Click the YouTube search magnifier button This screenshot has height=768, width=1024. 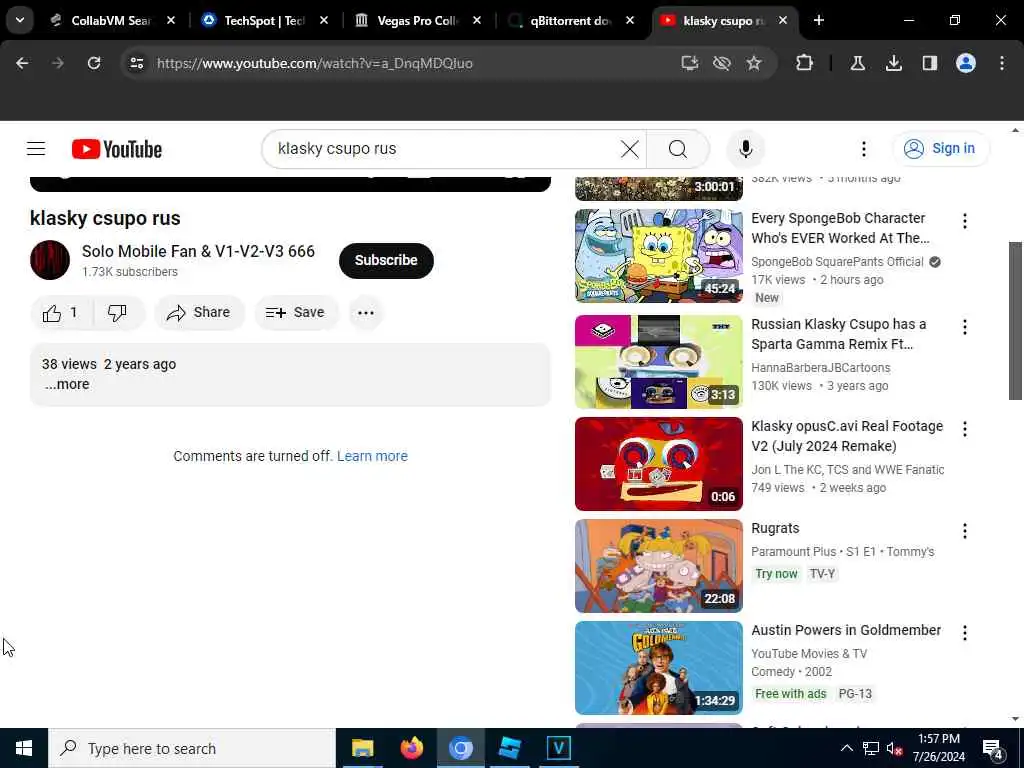(677, 149)
